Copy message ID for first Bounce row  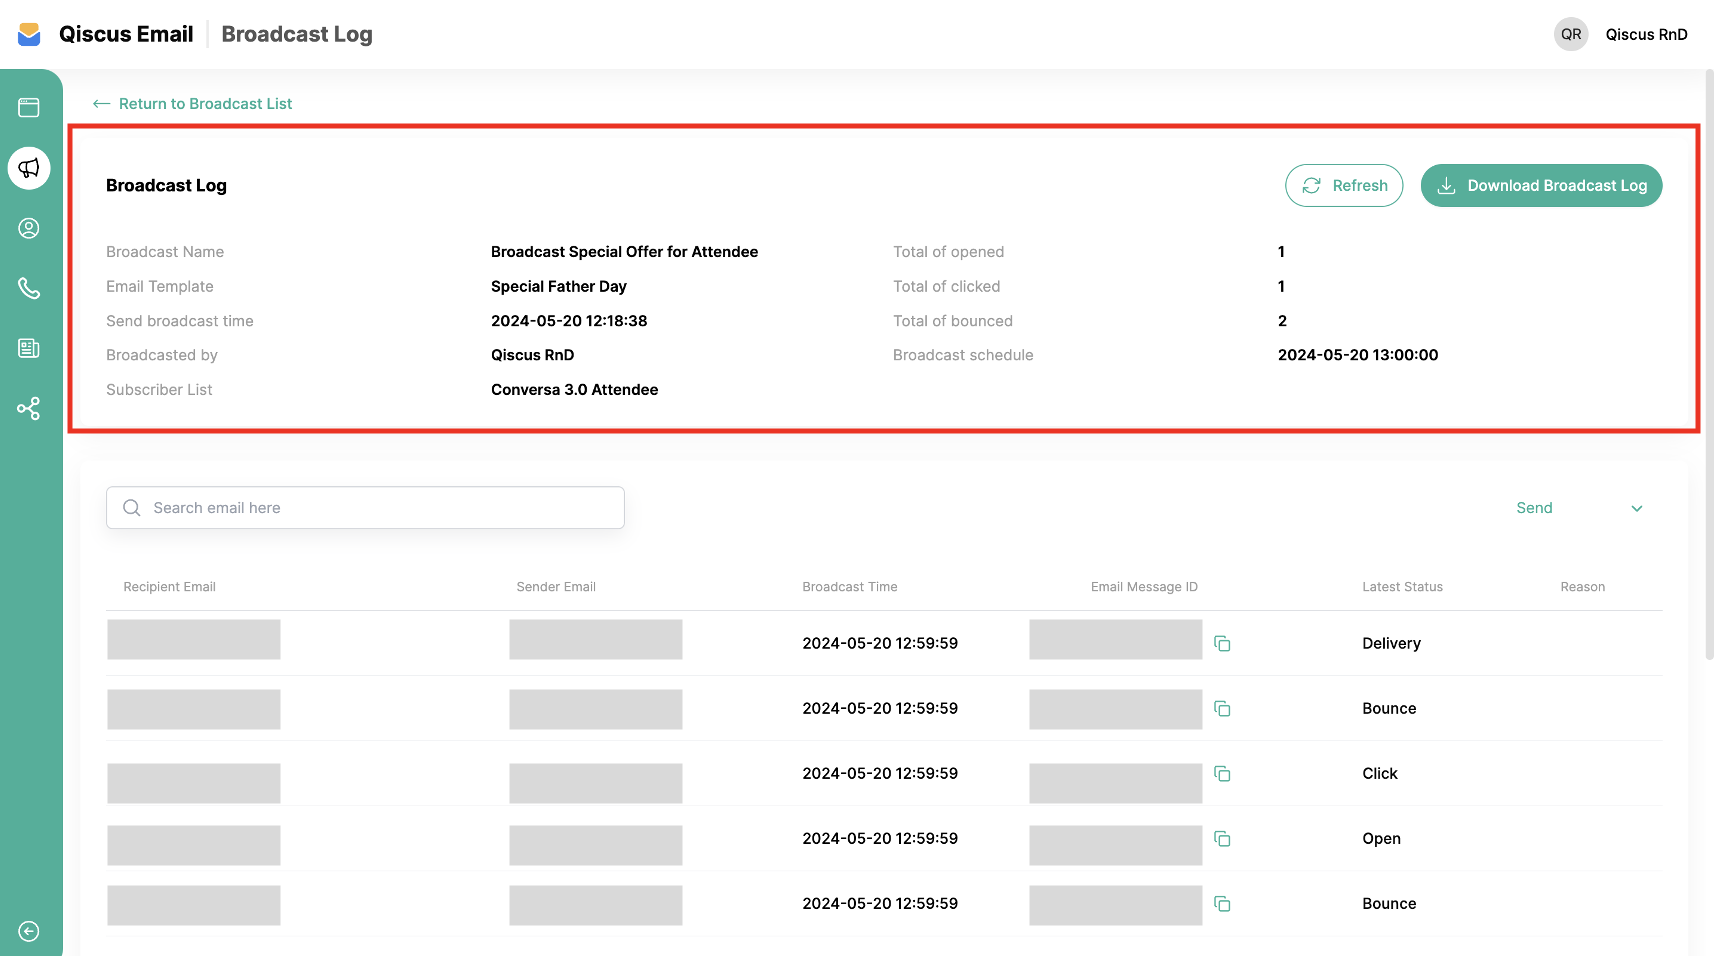click(x=1222, y=708)
